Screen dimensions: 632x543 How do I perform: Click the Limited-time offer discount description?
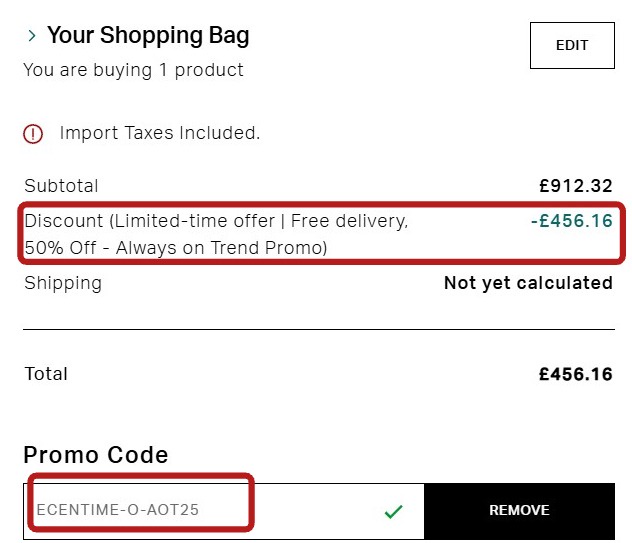tap(216, 221)
